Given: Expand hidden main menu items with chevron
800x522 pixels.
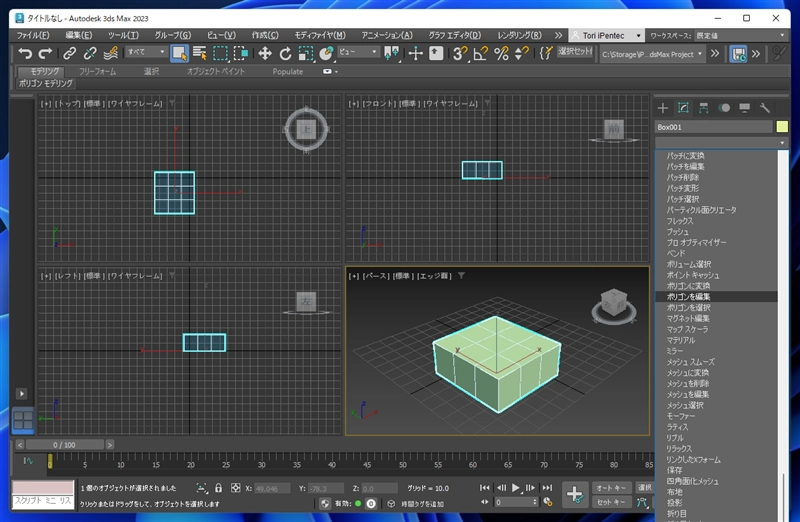Looking at the screenshot, I should [x=559, y=35].
